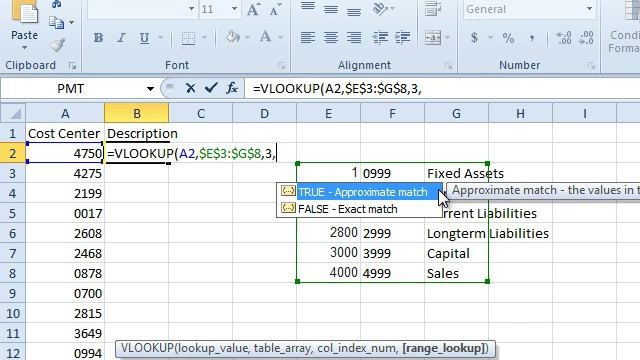This screenshot has height=360, width=640.
Task: Toggle Bold formatting
Action: [98, 38]
